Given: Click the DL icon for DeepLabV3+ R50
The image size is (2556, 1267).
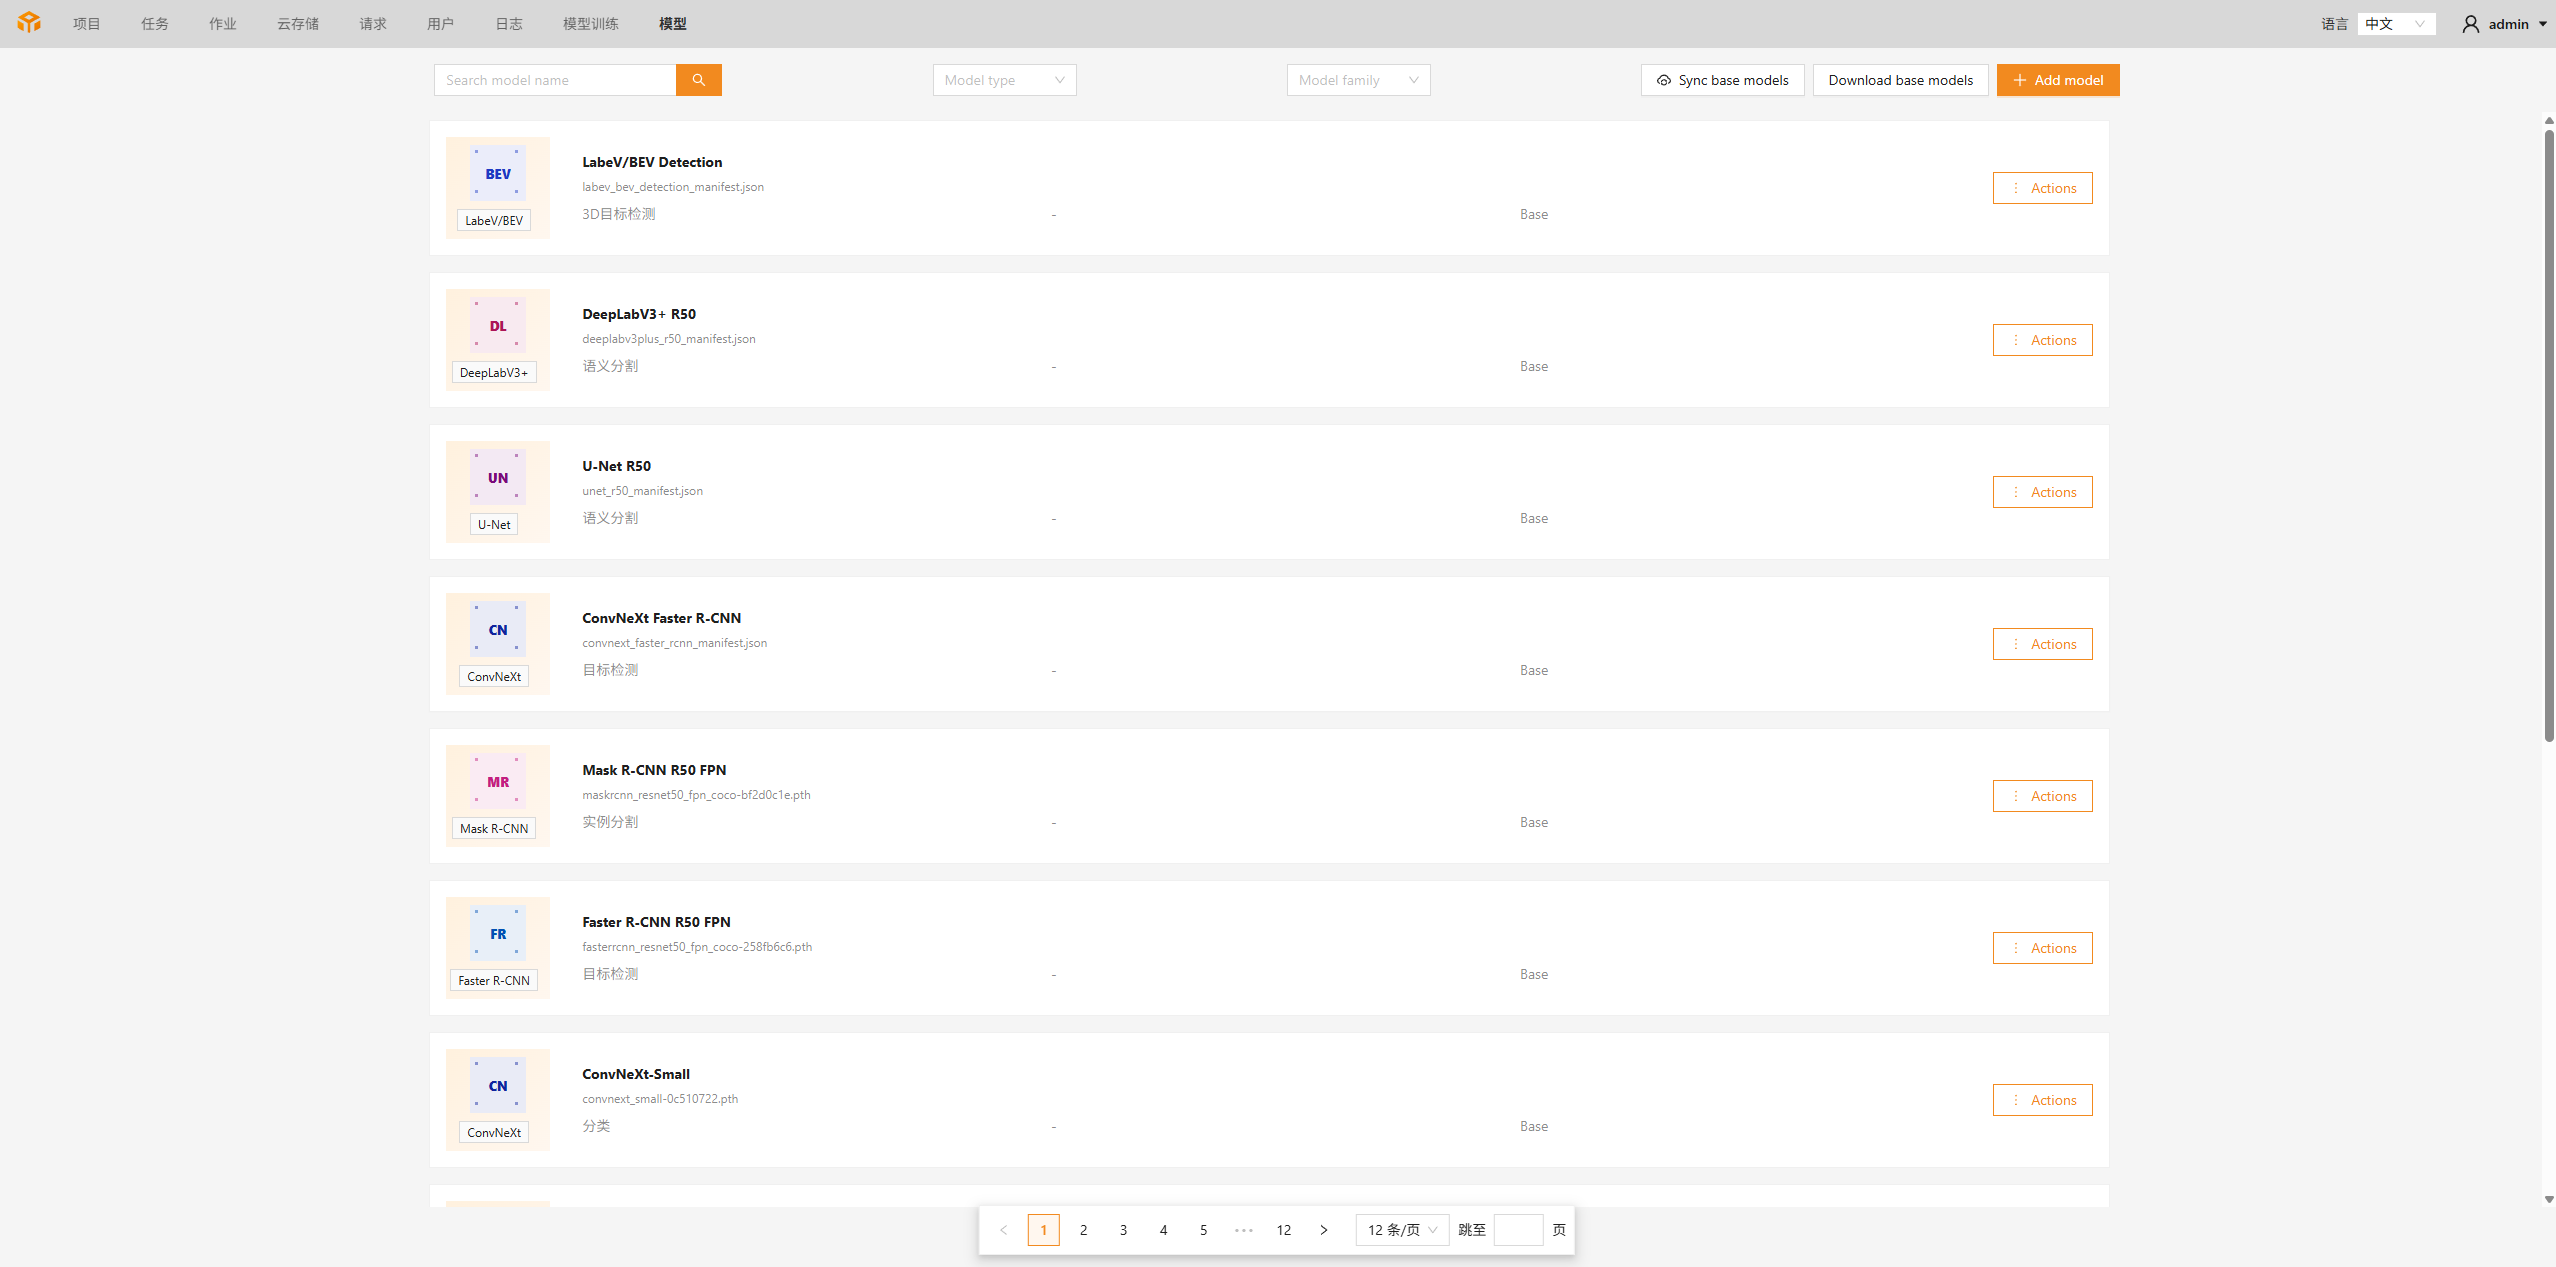Looking at the screenshot, I should [x=498, y=325].
